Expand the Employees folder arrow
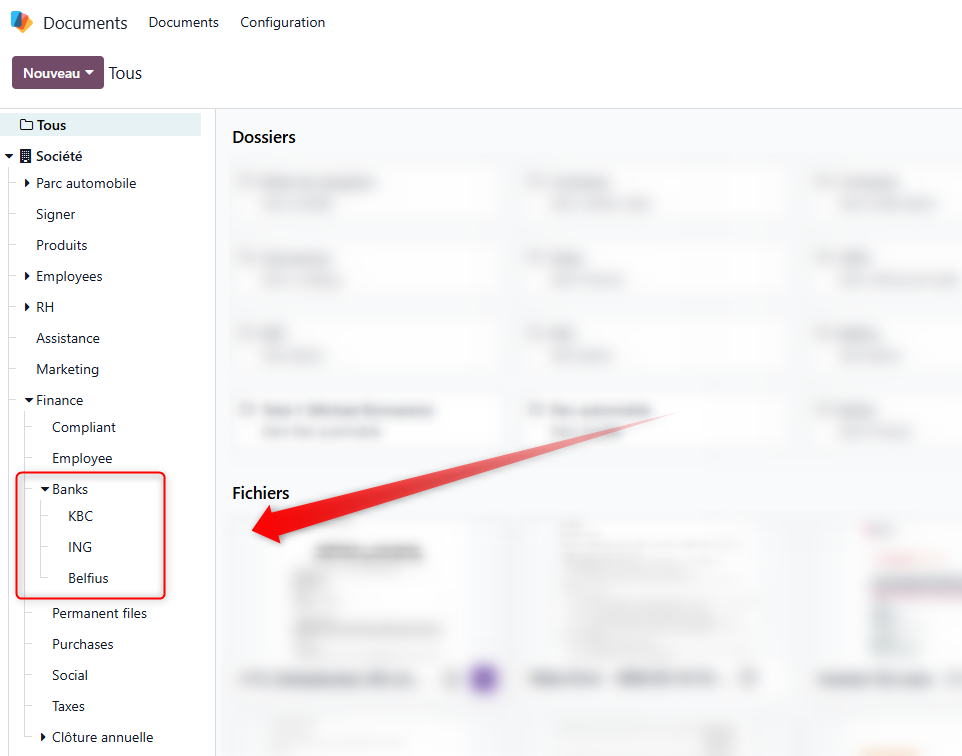The width and height of the screenshot is (962, 756). click(x=27, y=276)
